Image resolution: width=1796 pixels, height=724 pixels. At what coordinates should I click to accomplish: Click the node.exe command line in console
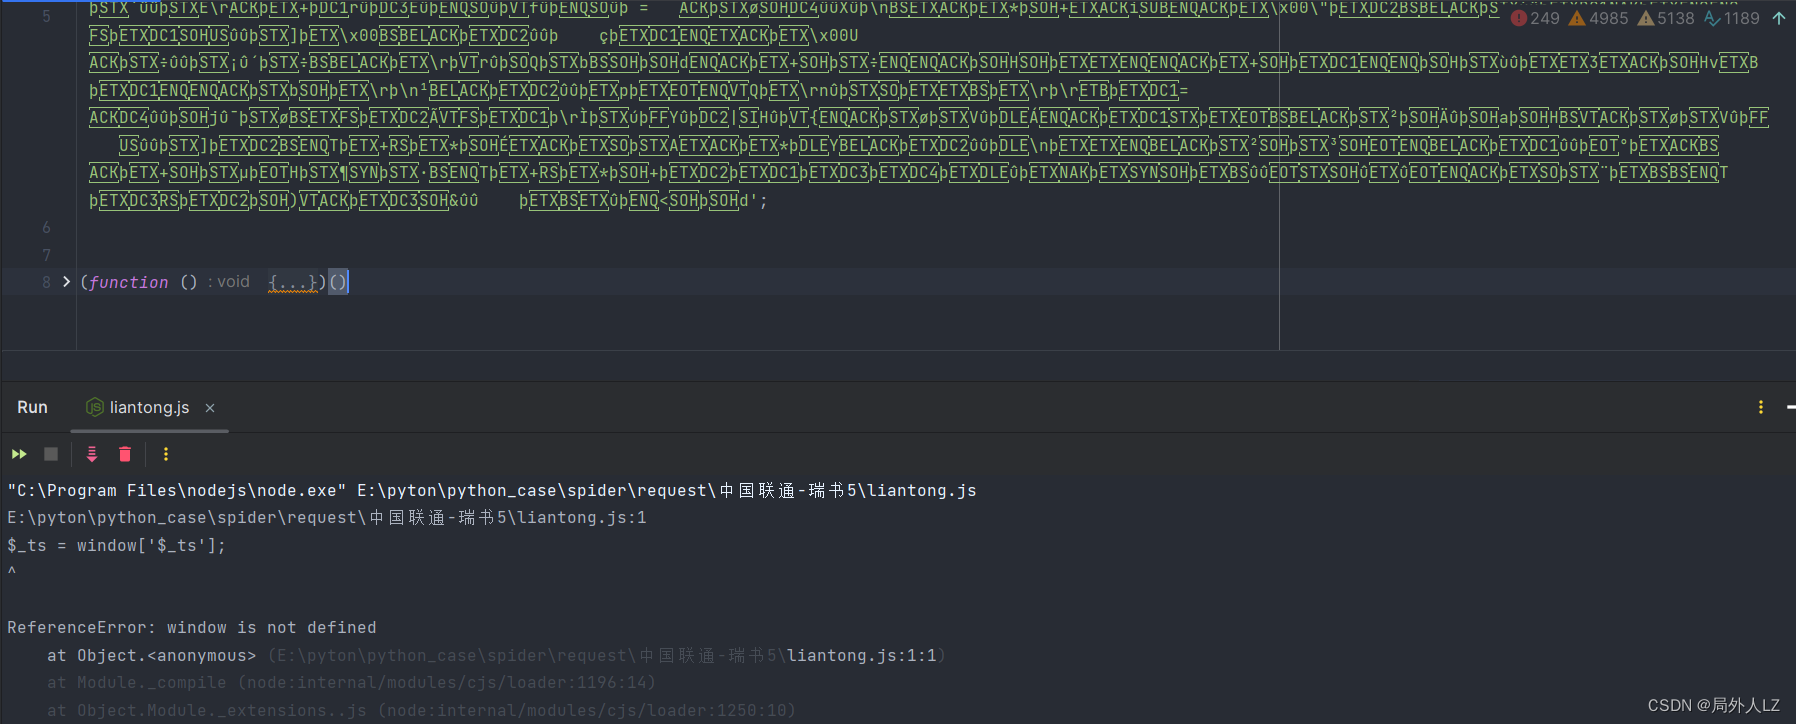(x=492, y=490)
